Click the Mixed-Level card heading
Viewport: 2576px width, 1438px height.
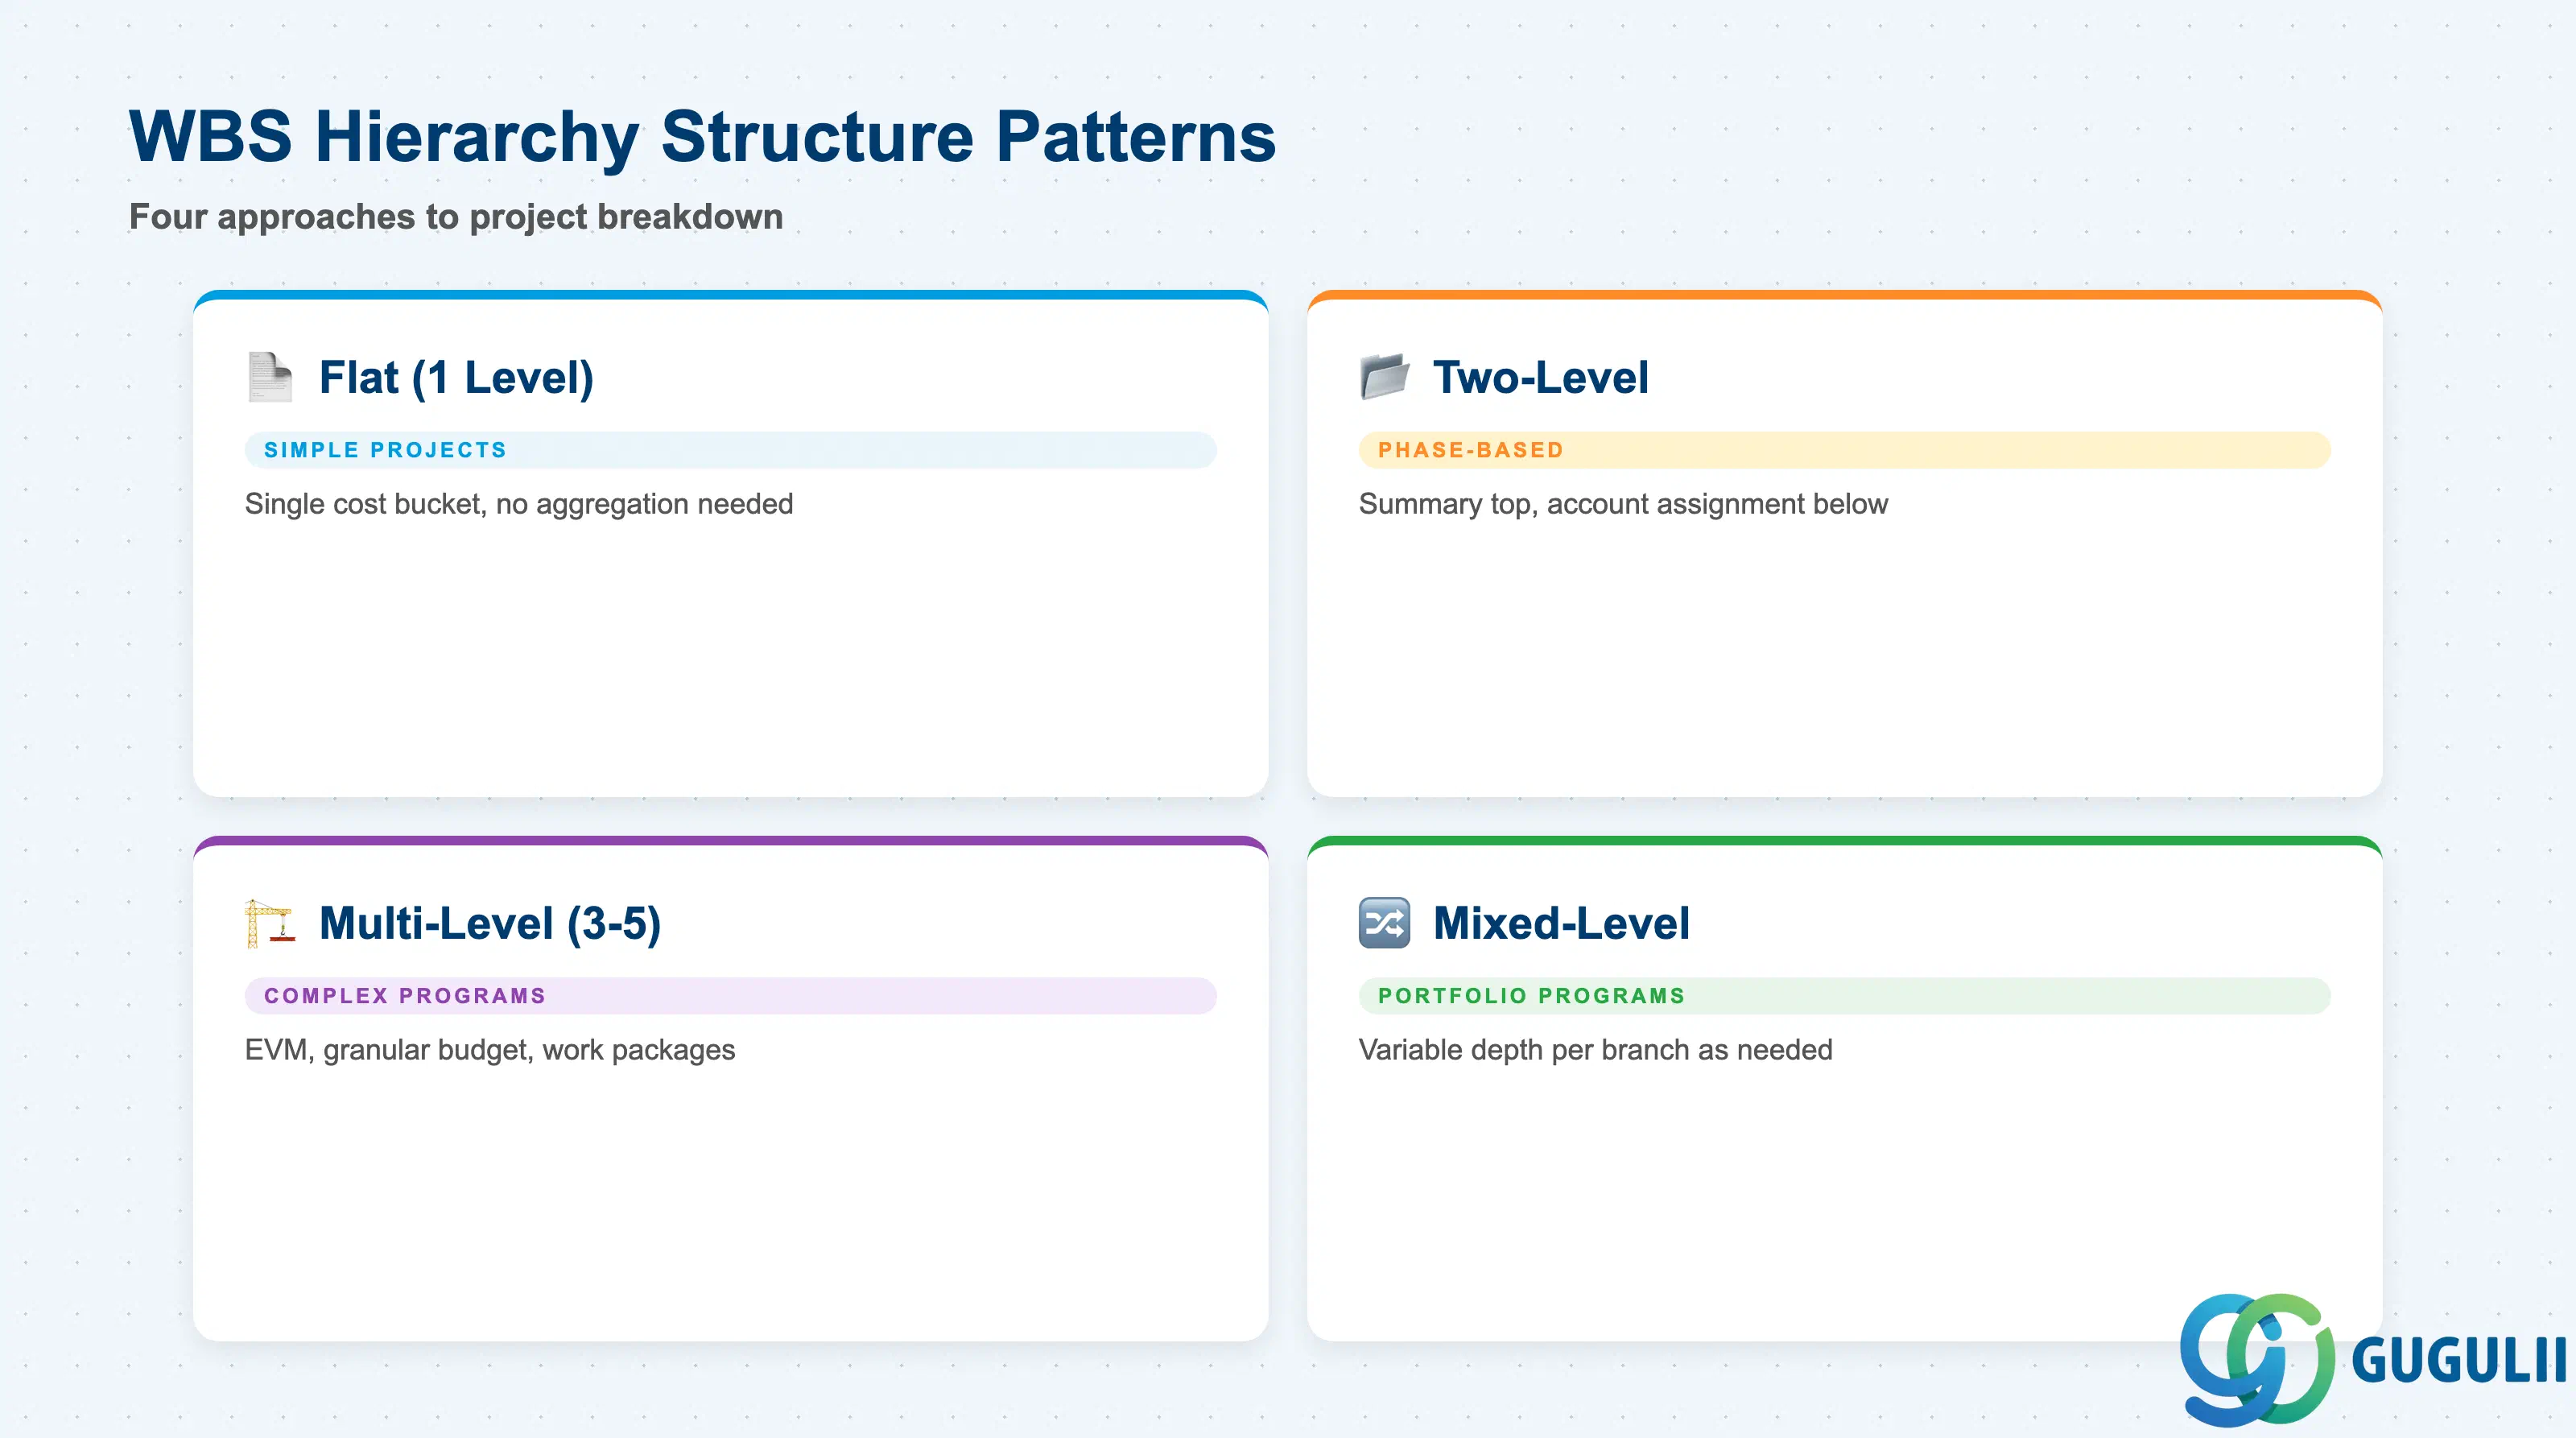(1561, 924)
